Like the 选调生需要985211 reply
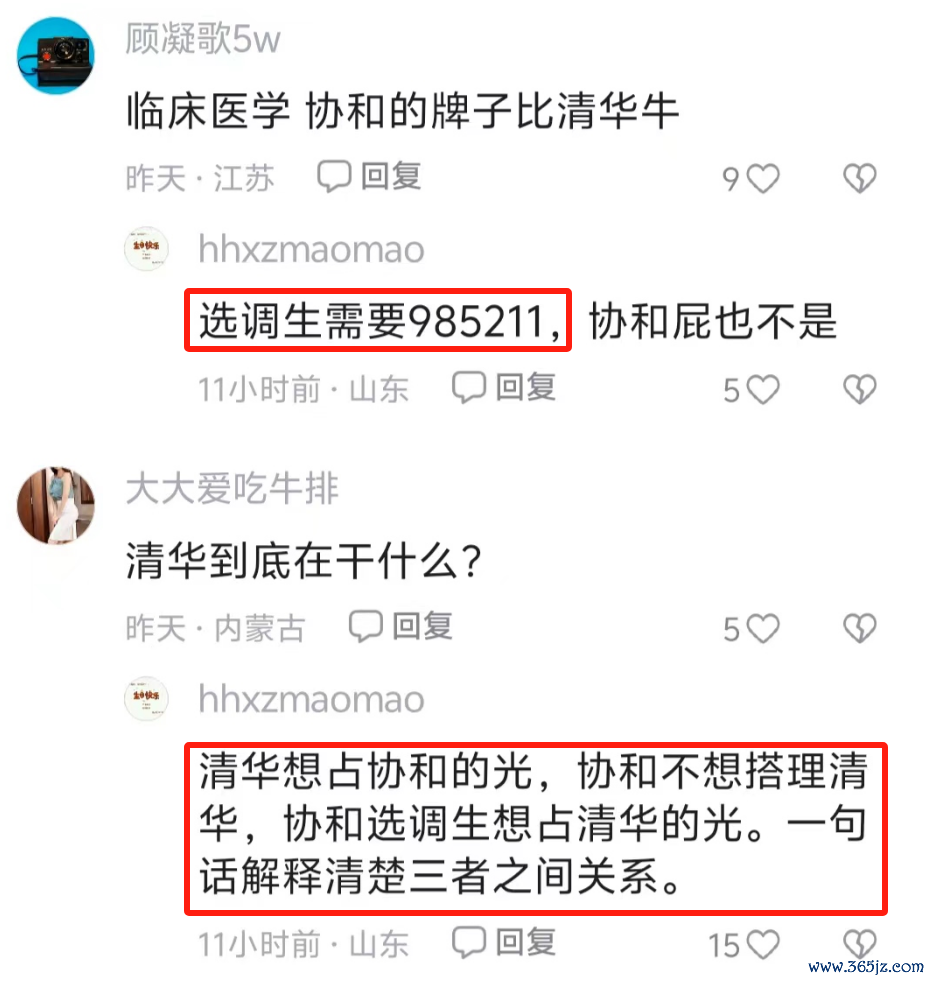Viewport: 931px width, 982px height. 763,390
